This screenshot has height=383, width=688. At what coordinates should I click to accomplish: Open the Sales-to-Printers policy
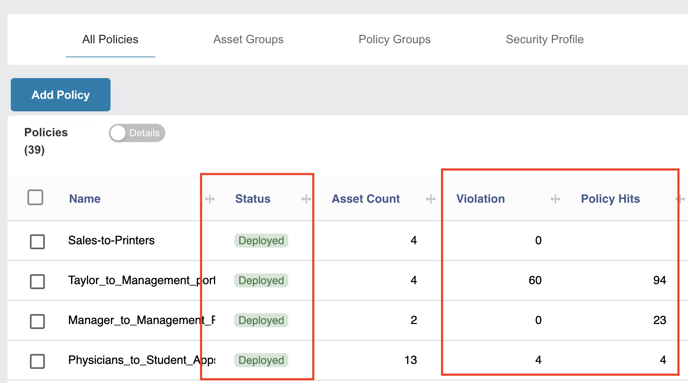click(x=111, y=240)
